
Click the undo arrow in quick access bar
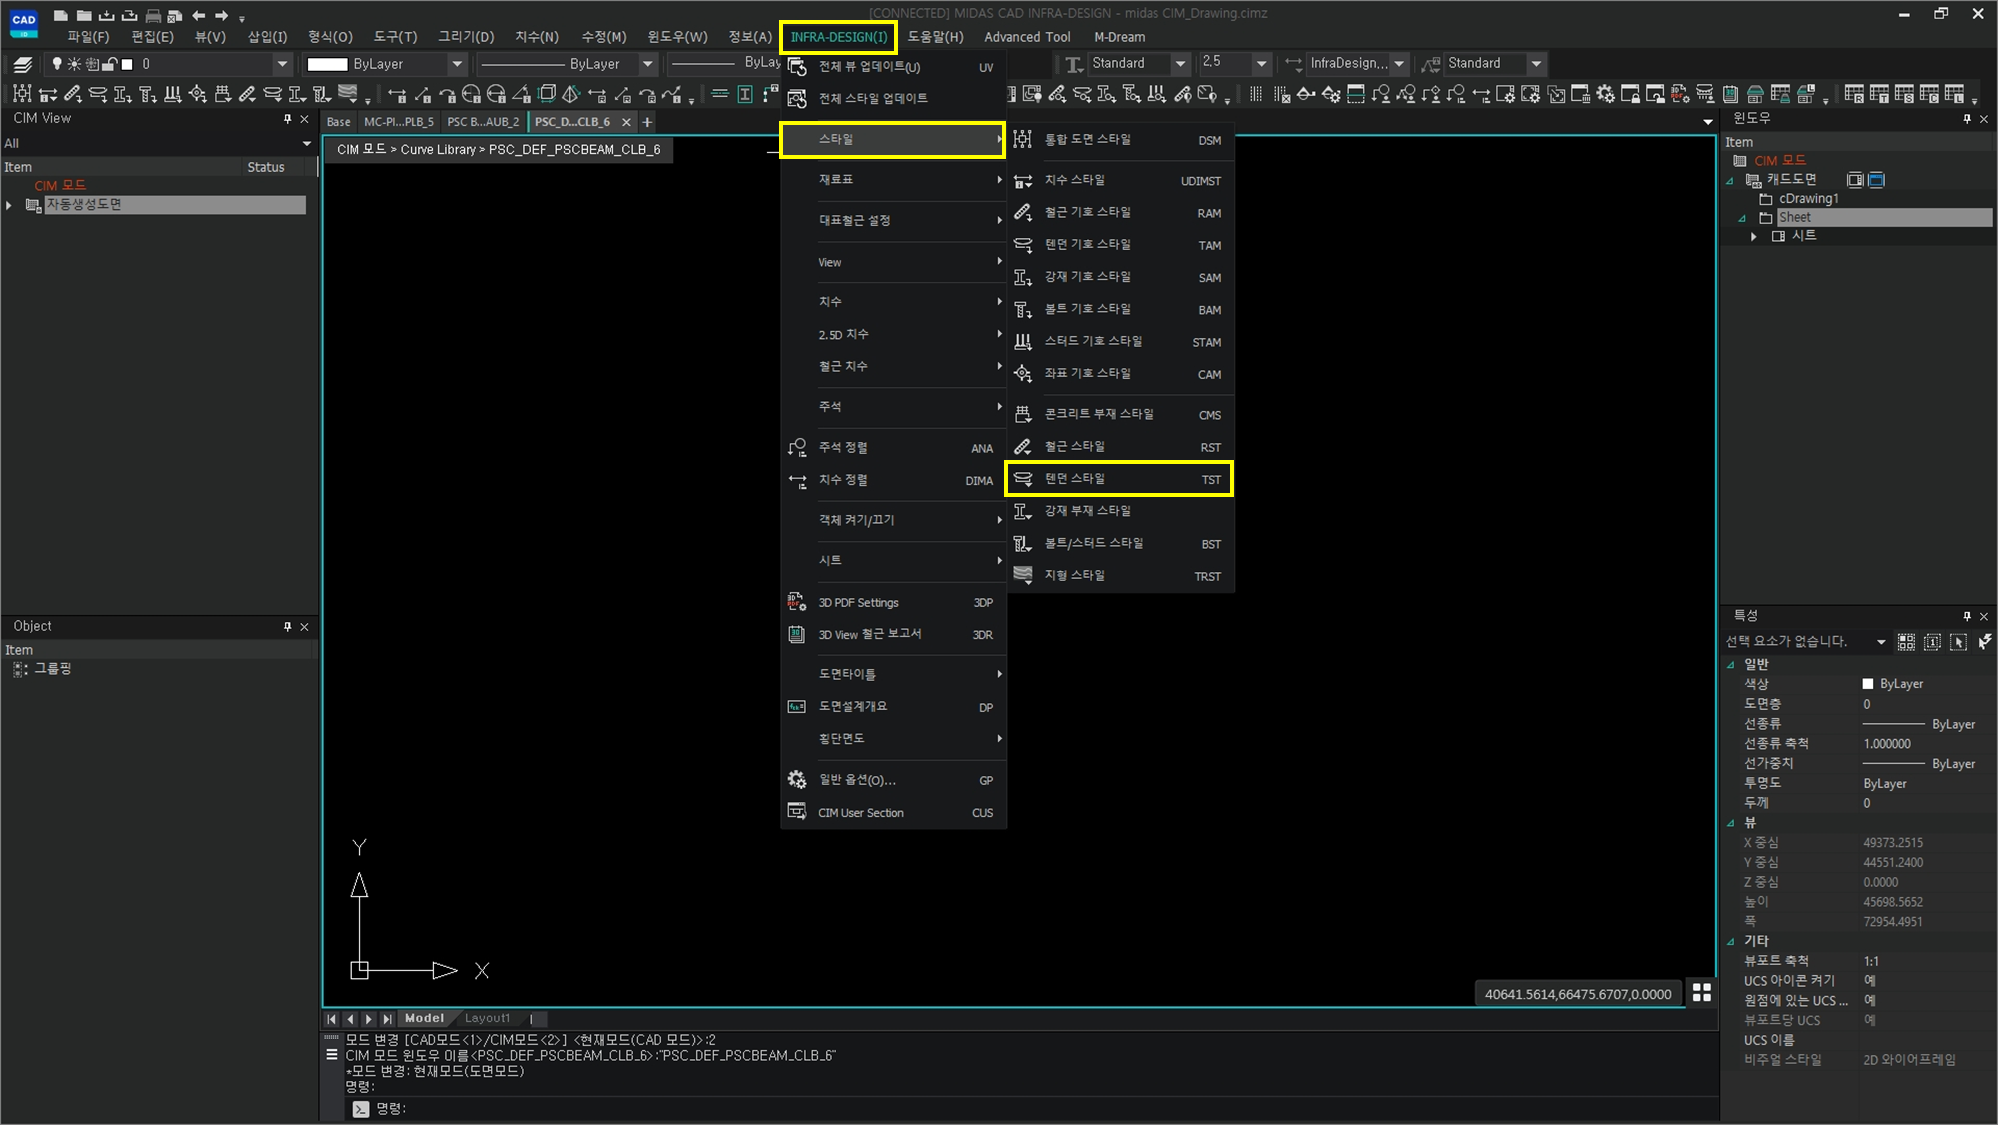pyautogui.click(x=198, y=15)
